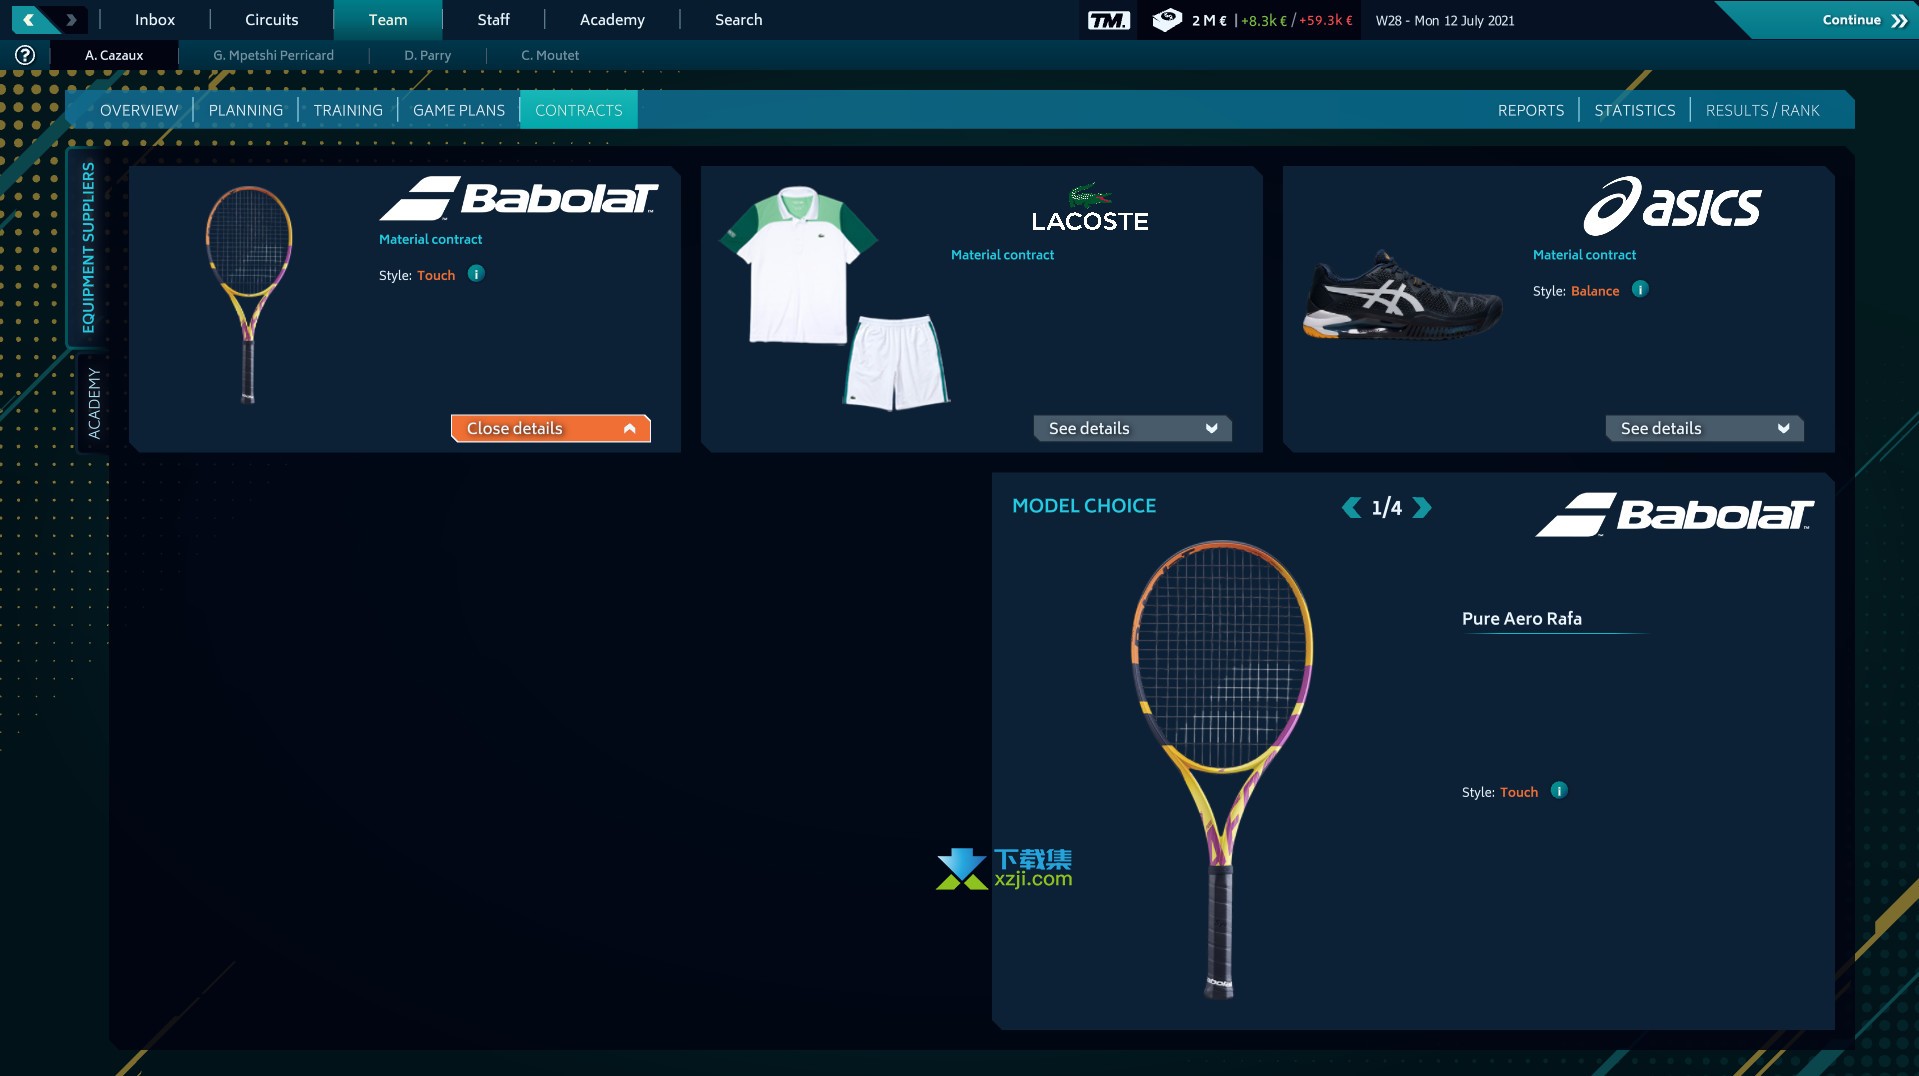1919x1076 pixels.
Task: Click the +8.3k € income figure
Action: coord(1264,20)
